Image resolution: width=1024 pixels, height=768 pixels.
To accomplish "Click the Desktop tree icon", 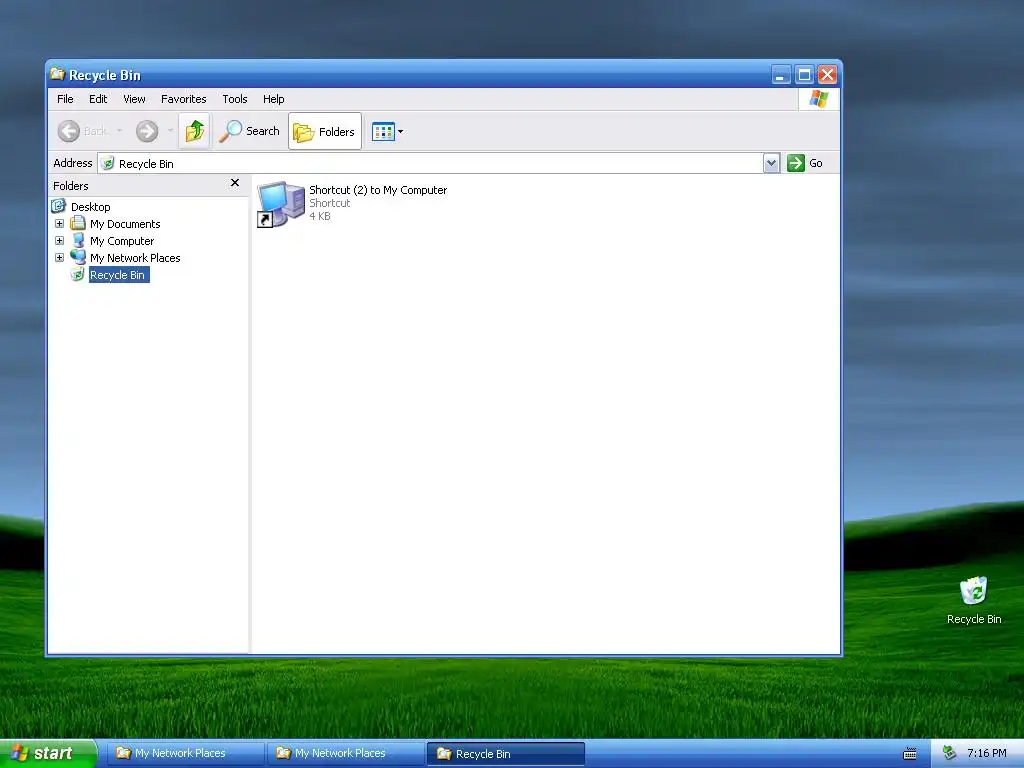I will click(x=59, y=206).
